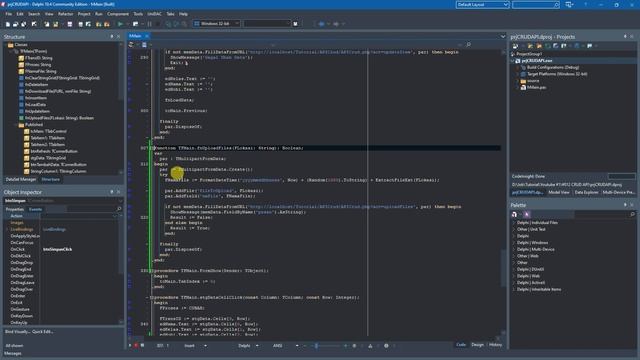Open the Object Inspector component selector dropdown
Viewport: 640px width, 360px height.
[x=120, y=201]
